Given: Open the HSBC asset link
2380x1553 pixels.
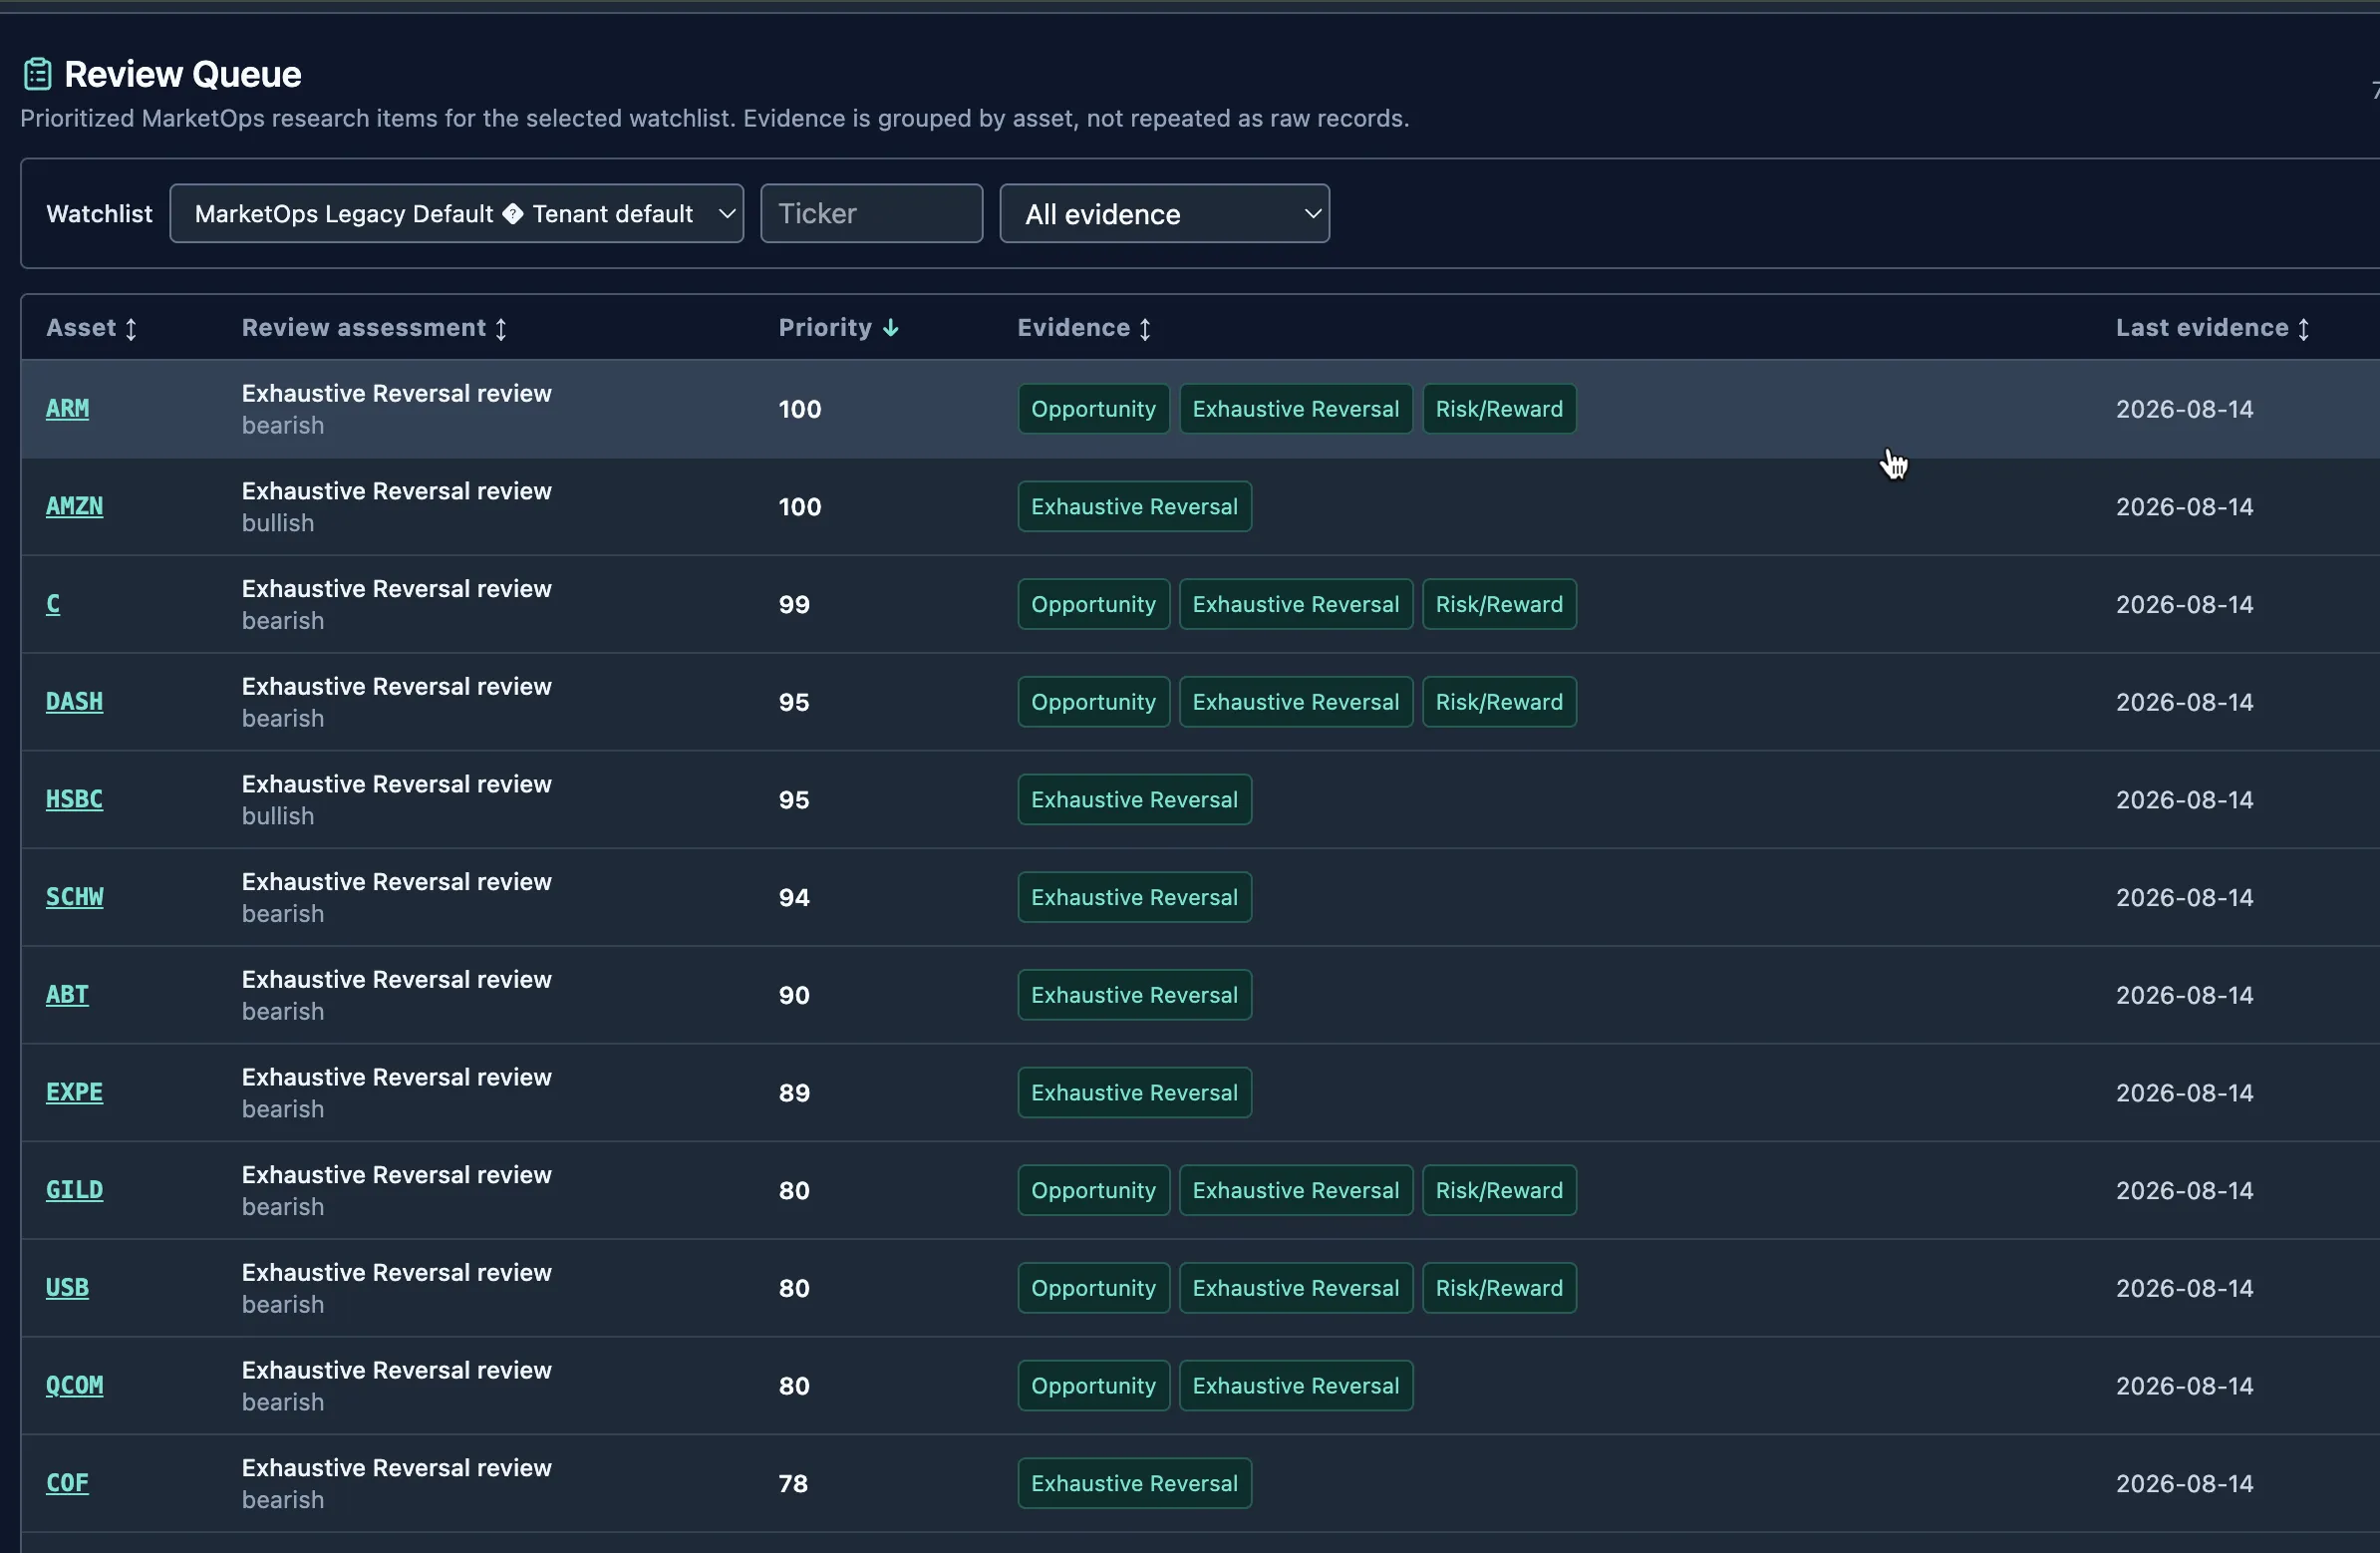Looking at the screenshot, I should 74,800.
